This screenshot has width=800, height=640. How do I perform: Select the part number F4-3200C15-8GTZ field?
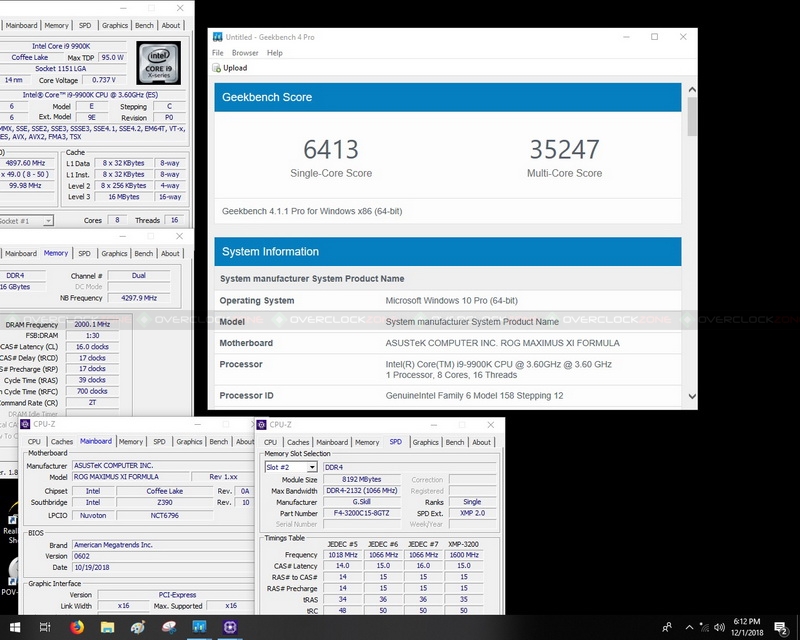[x=361, y=513]
